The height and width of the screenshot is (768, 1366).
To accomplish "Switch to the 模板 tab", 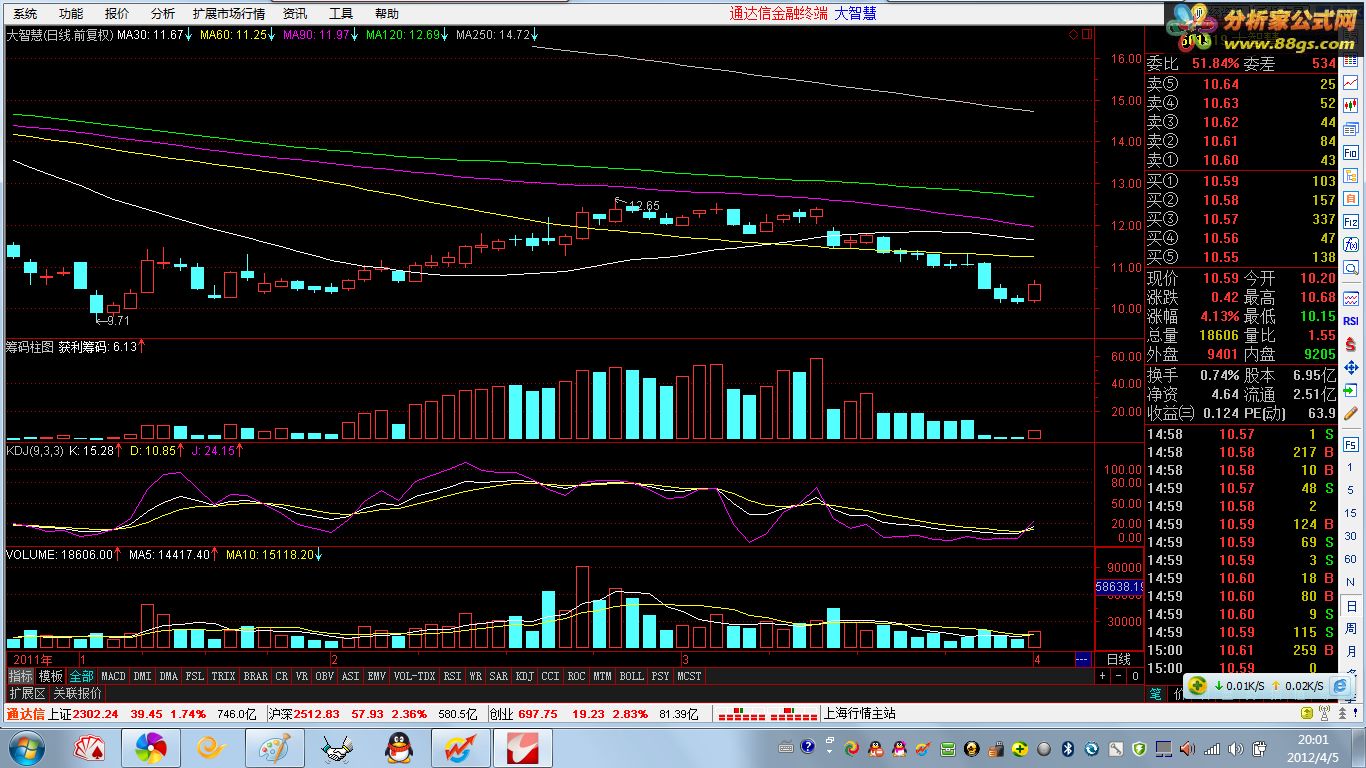I will pyautogui.click(x=51, y=676).
